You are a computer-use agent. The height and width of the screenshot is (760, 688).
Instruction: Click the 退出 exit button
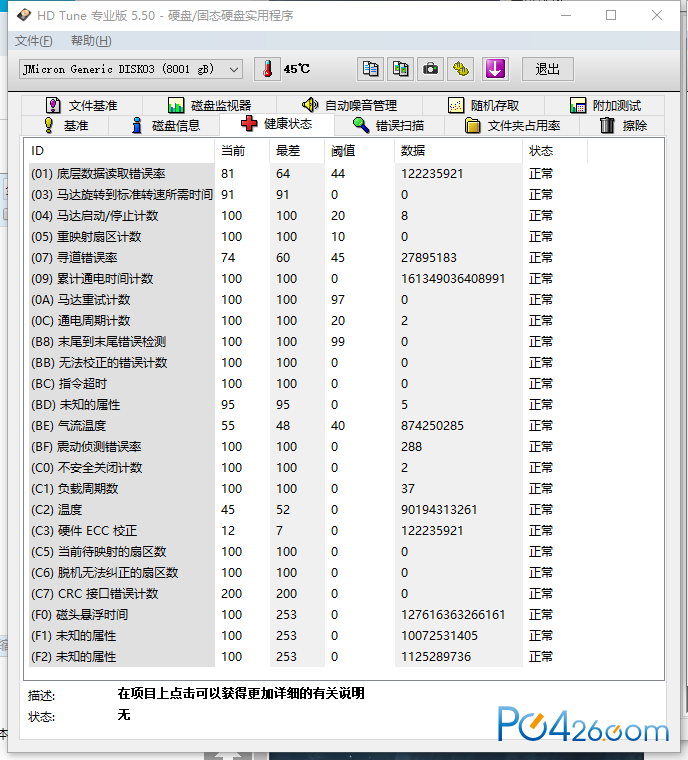click(x=547, y=69)
